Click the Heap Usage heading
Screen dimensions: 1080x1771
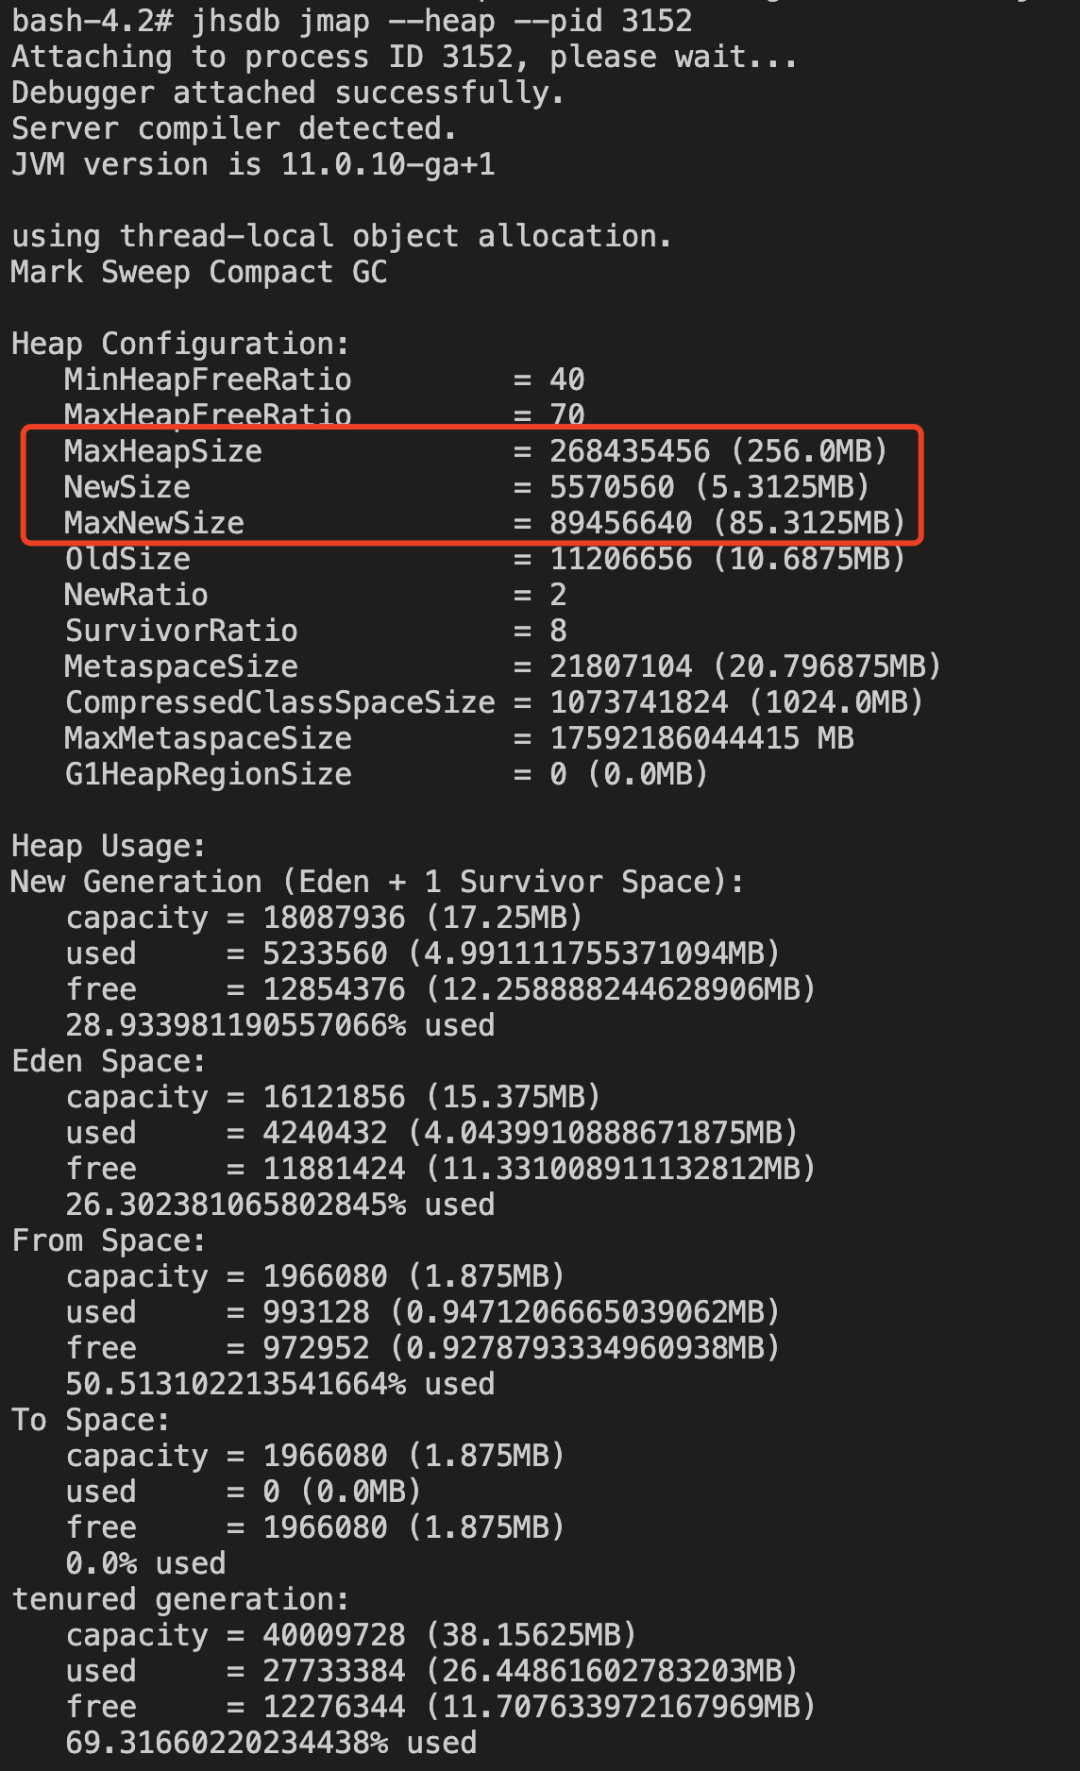point(108,846)
